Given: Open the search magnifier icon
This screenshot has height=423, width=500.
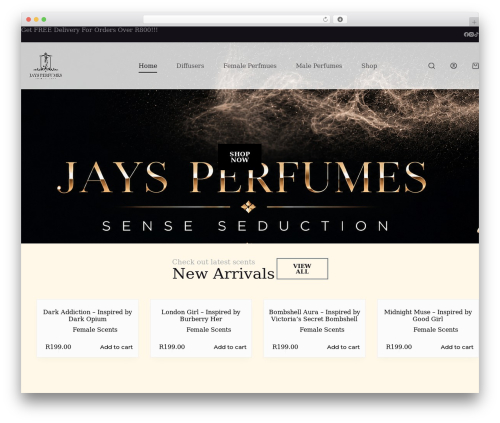Looking at the screenshot, I should point(431,66).
